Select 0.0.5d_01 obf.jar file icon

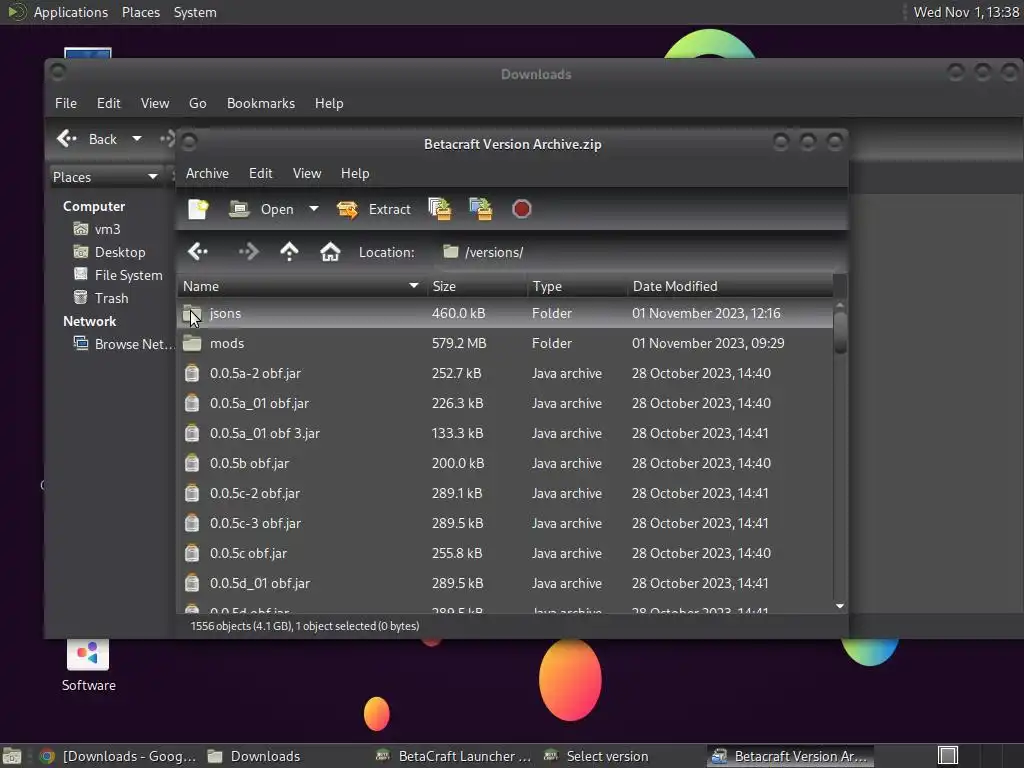192,584
